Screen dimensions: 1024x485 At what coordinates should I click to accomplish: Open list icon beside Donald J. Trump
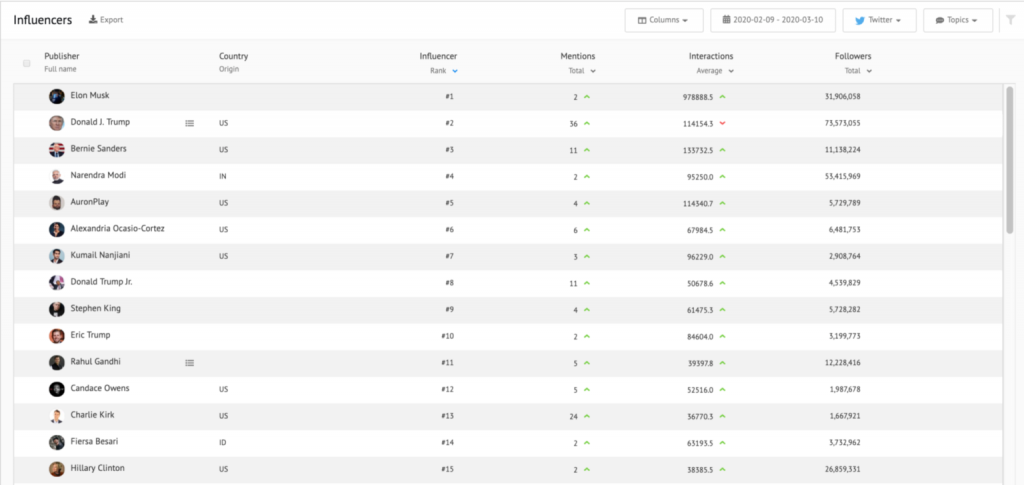[189, 123]
